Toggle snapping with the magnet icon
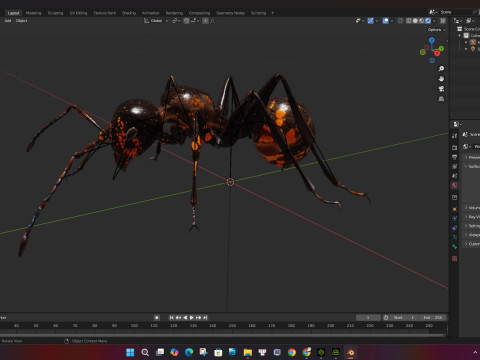480x360 pixels. click(186, 21)
